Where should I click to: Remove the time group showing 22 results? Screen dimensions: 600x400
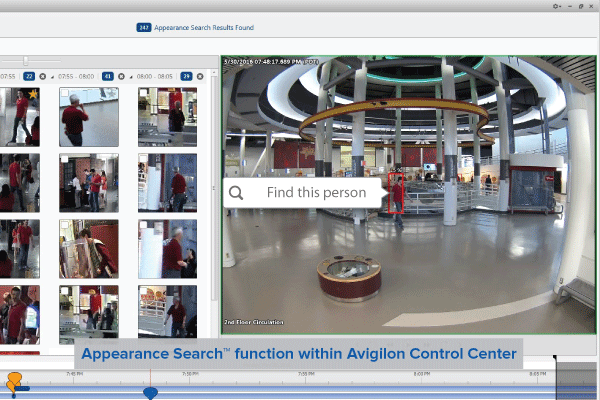click(x=42, y=77)
